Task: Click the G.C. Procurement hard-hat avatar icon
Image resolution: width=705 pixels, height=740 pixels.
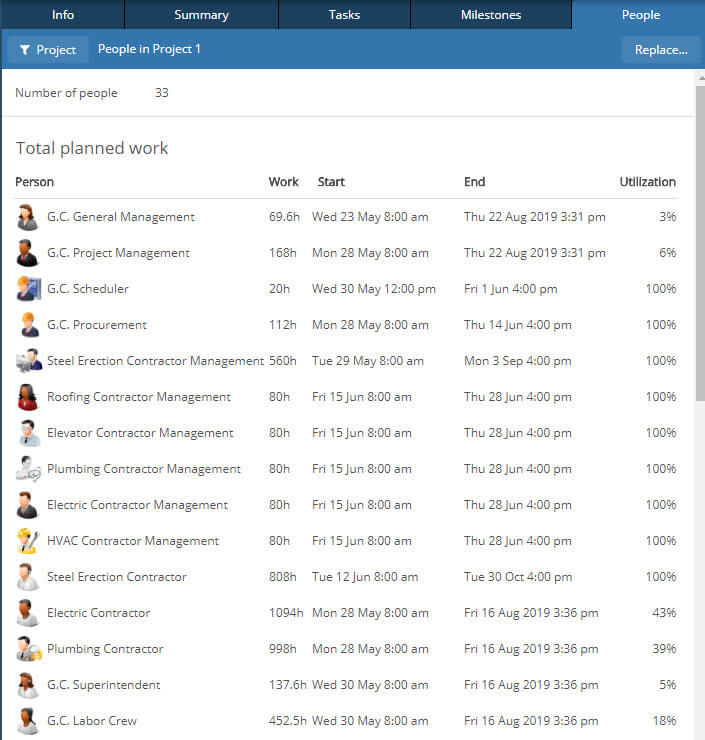Action: [28, 325]
